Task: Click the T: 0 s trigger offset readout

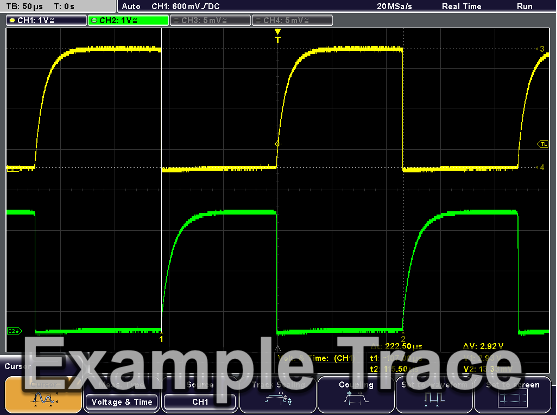Action: coord(64,6)
